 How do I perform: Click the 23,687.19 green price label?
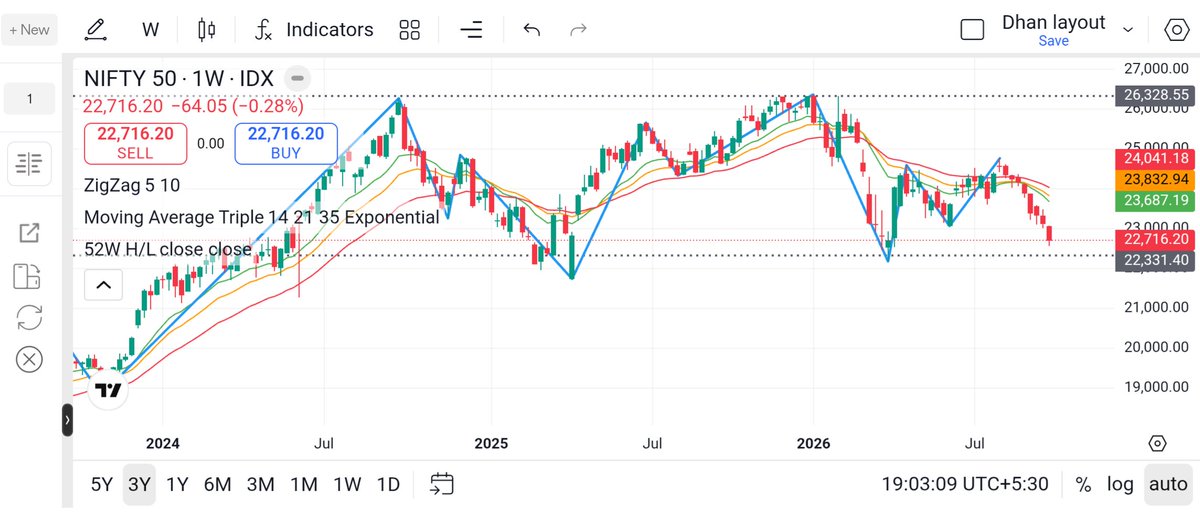point(1156,200)
